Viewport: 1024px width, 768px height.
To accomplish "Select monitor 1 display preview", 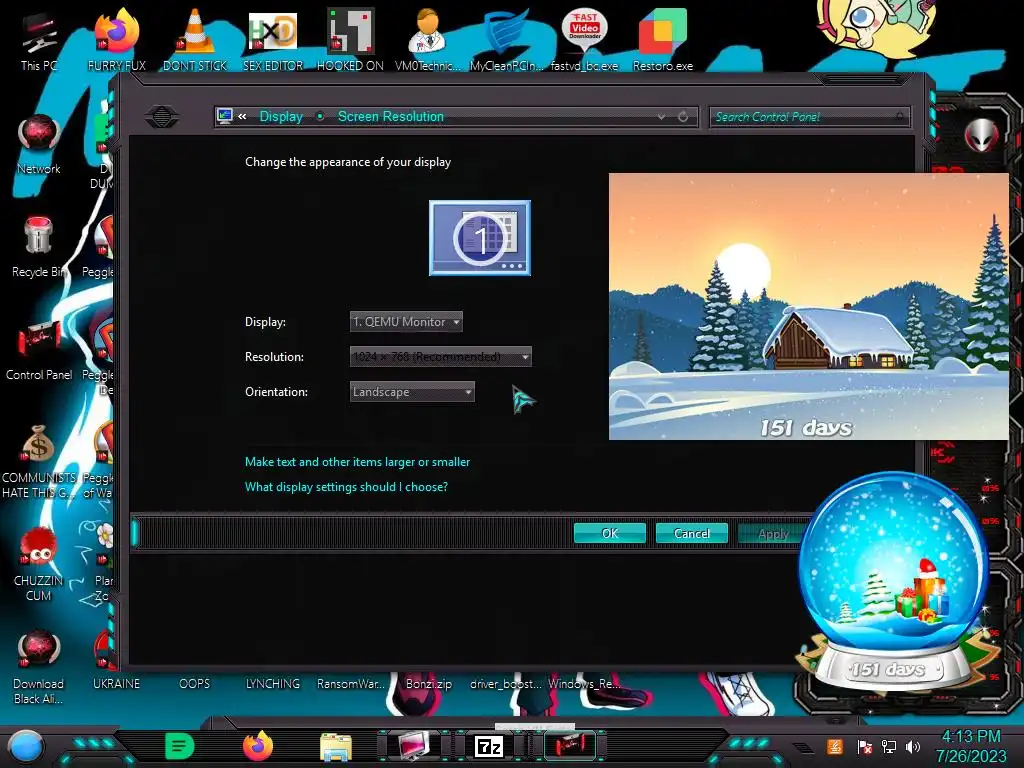I will [x=480, y=238].
